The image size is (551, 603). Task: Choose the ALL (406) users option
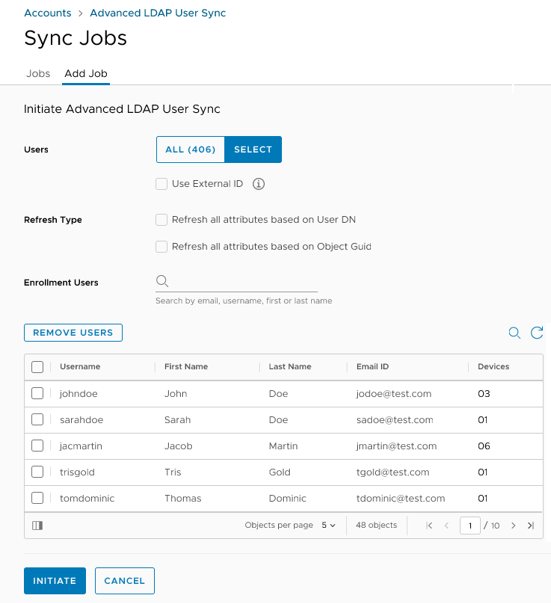click(x=190, y=150)
